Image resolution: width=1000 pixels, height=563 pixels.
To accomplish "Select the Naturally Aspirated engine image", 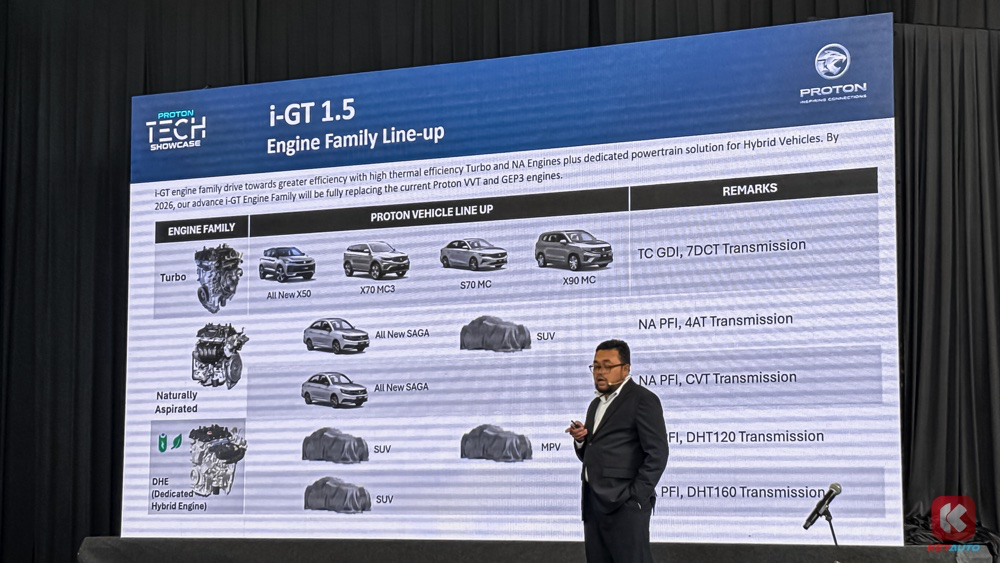I will 219,355.
